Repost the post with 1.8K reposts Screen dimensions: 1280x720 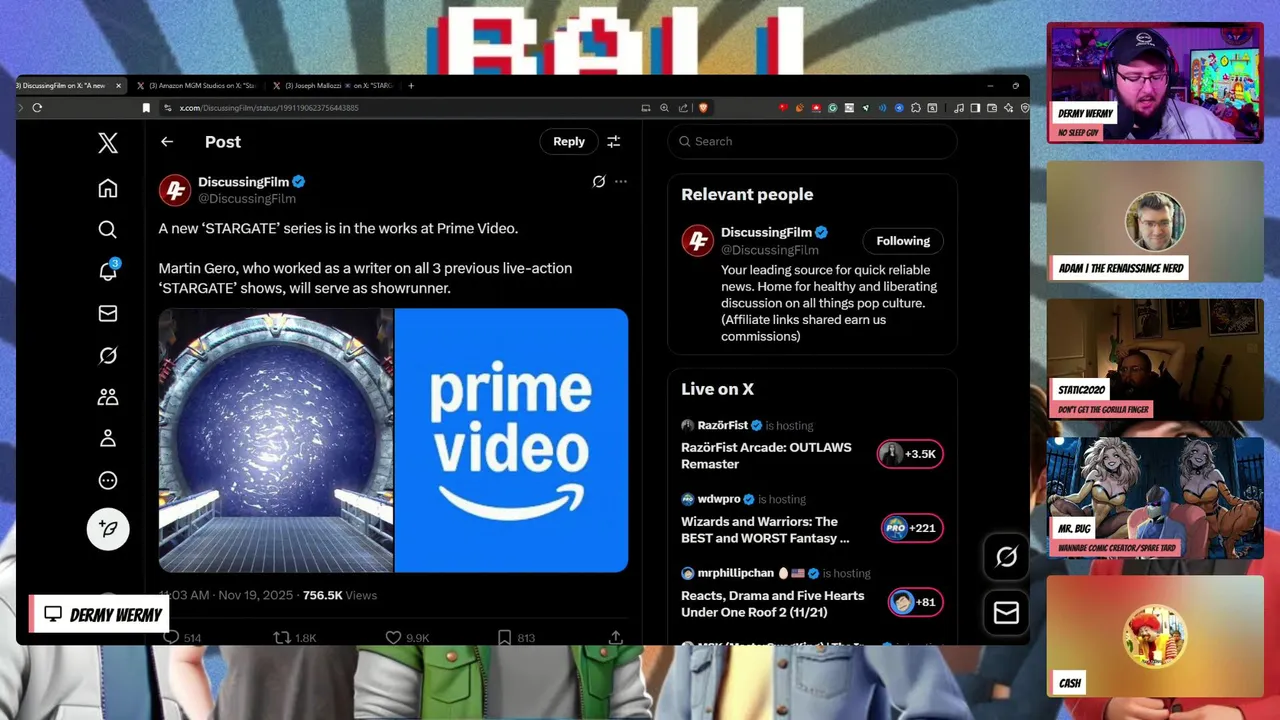(295, 637)
